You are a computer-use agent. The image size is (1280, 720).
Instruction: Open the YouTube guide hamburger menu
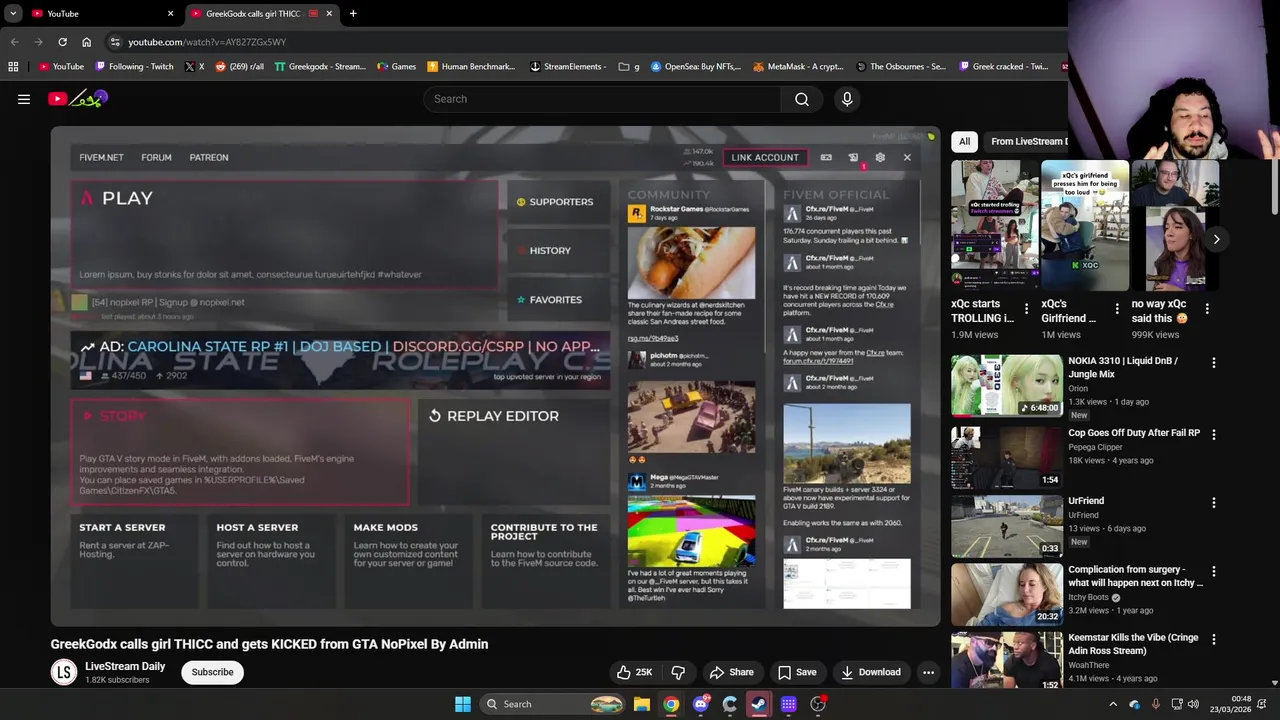coord(24,99)
